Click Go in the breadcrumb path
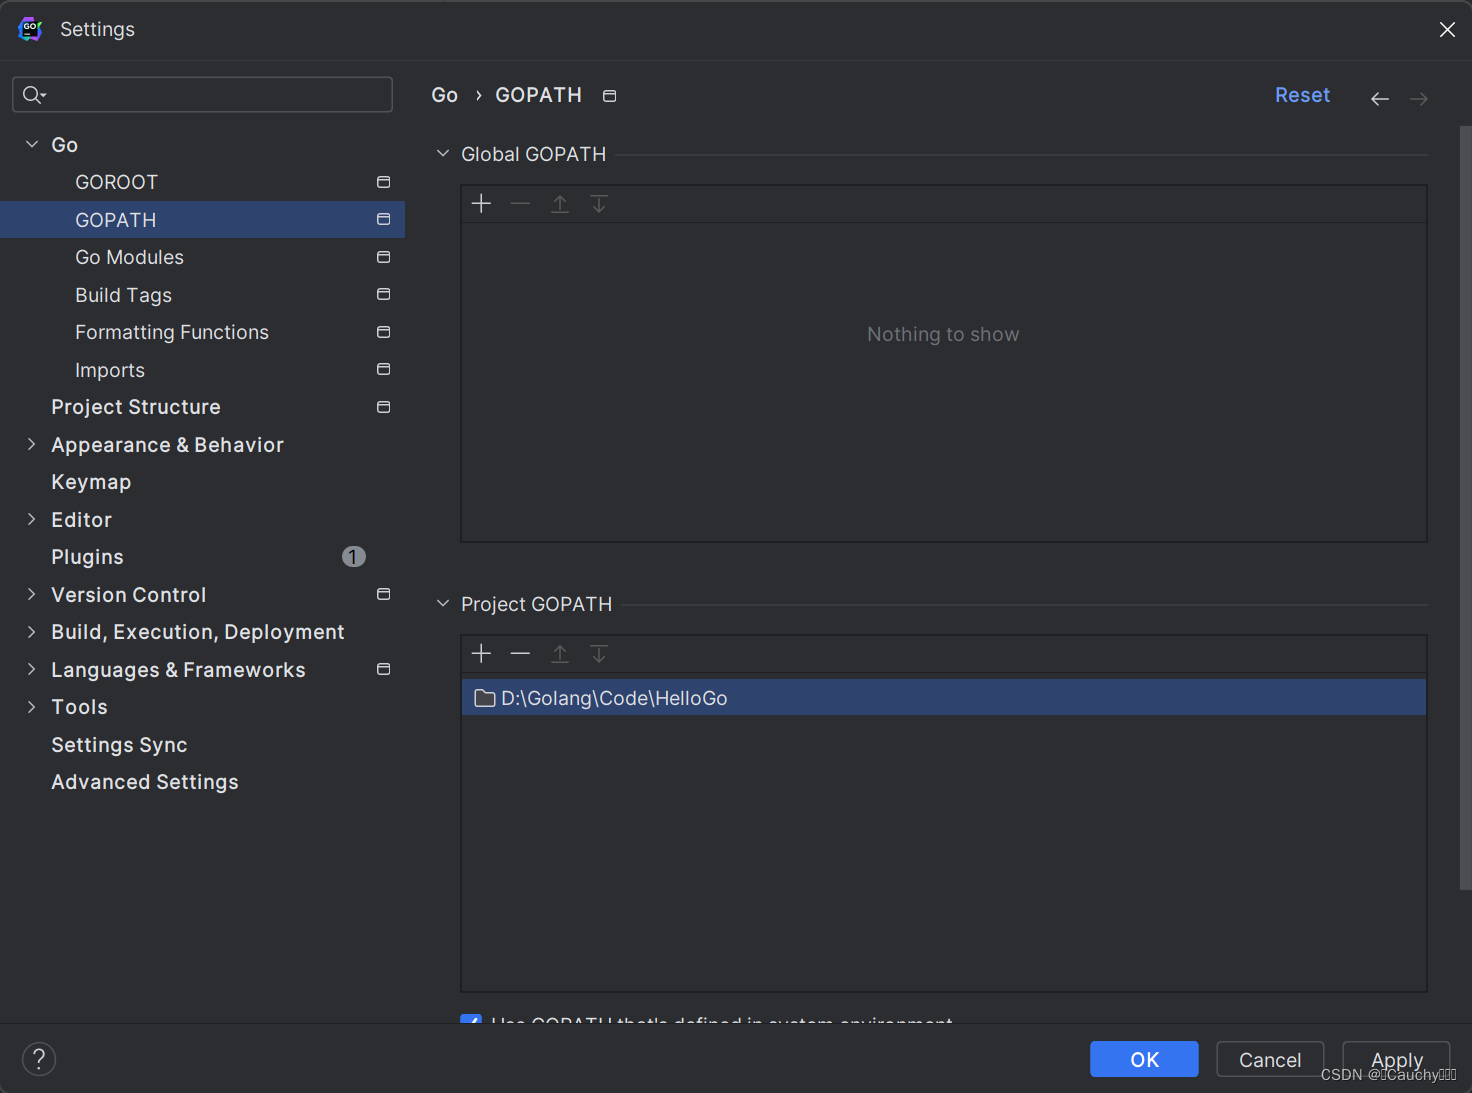 pyautogui.click(x=444, y=95)
